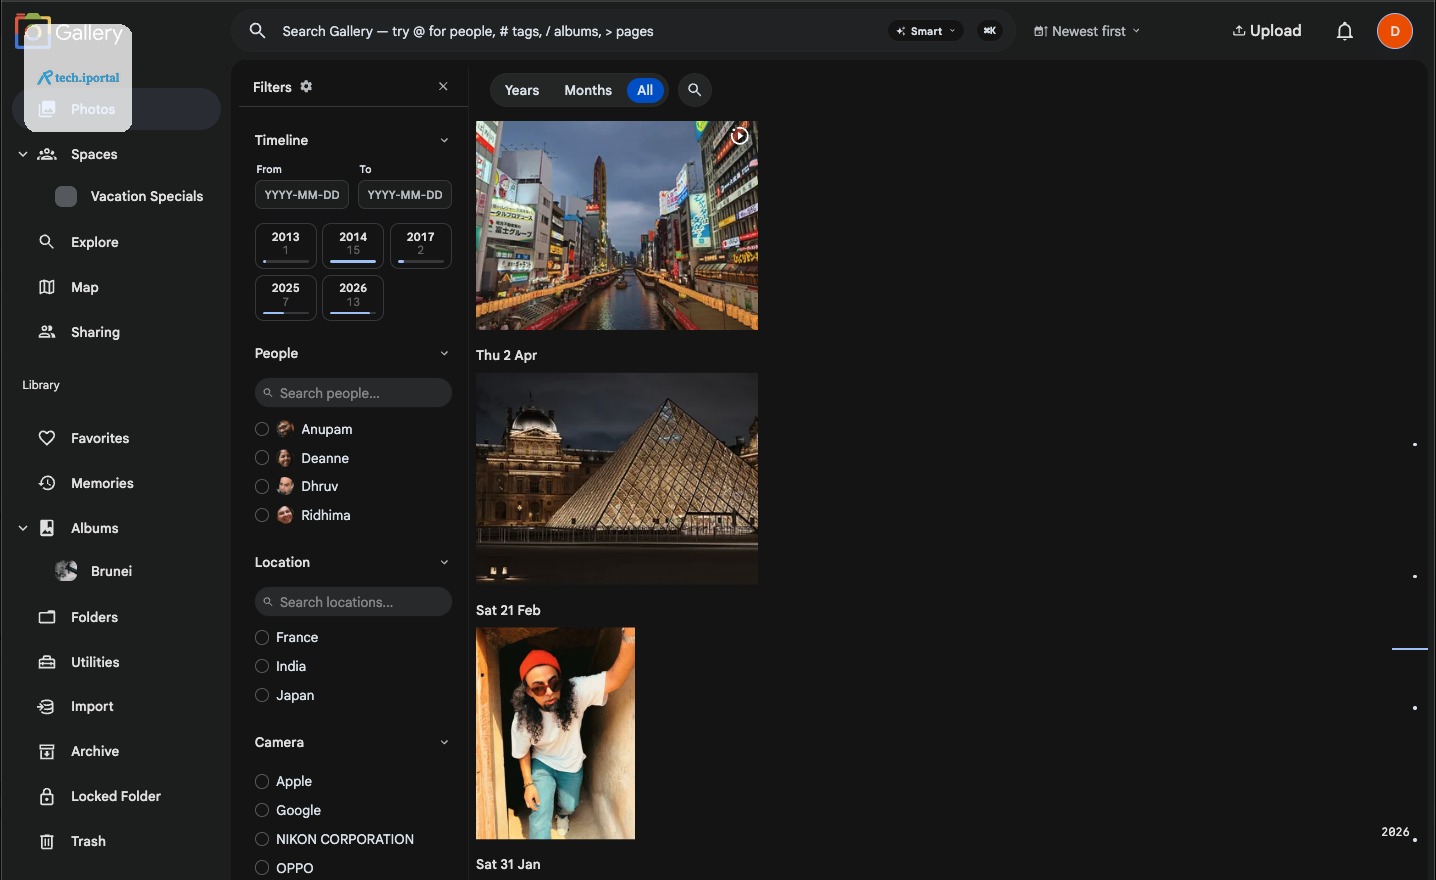Collapse the Timeline filter section
The image size is (1436, 880).
click(x=445, y=140)
